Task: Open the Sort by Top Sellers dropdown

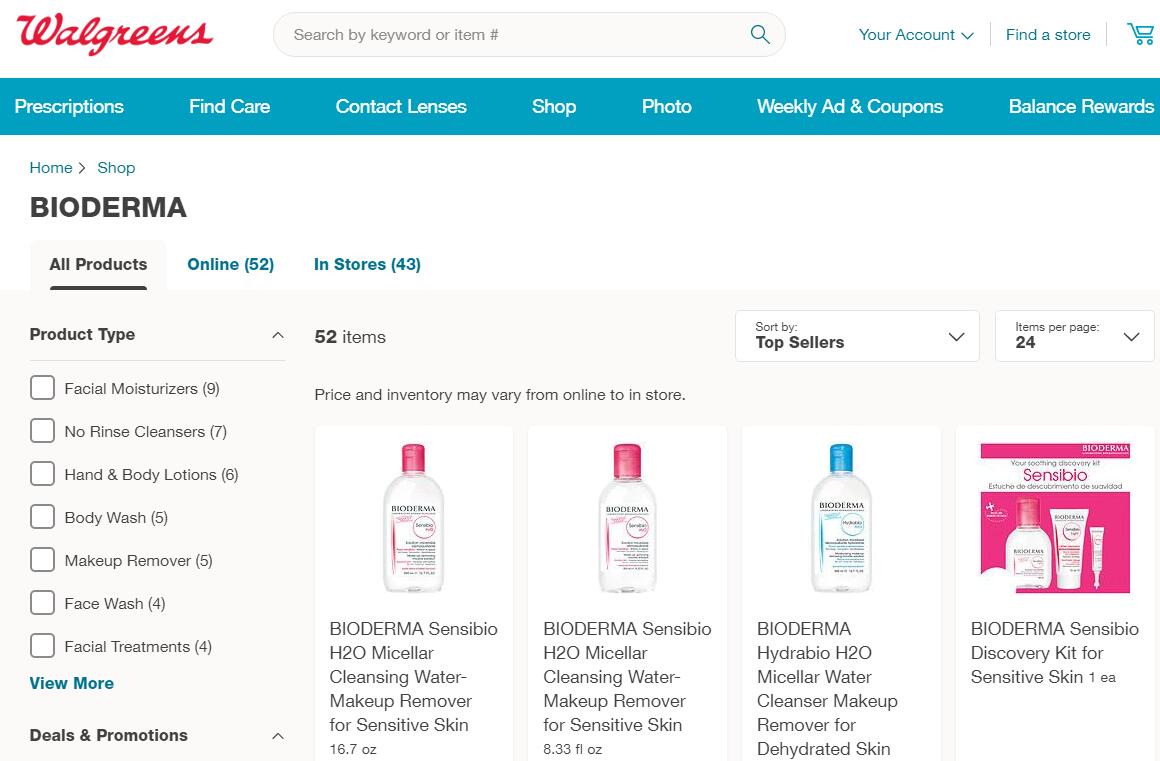Action: (857, 336)
